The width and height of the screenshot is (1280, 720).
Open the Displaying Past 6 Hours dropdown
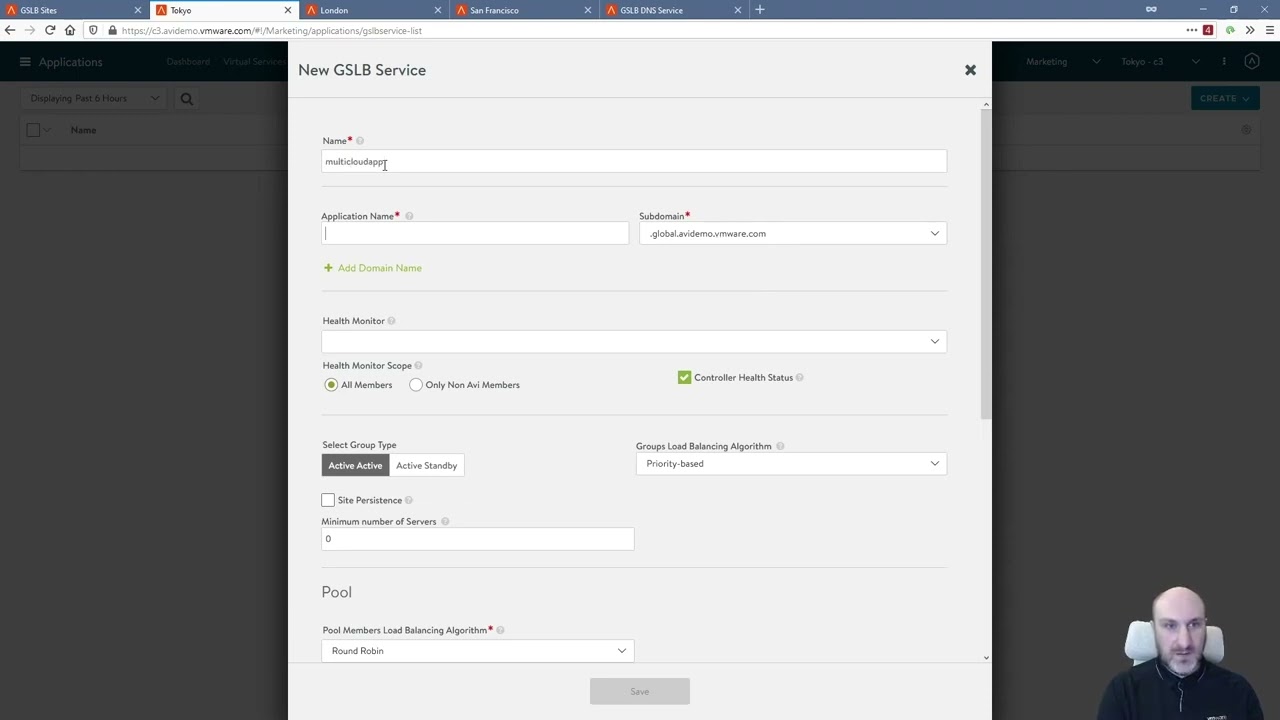[x=94, y=99]
